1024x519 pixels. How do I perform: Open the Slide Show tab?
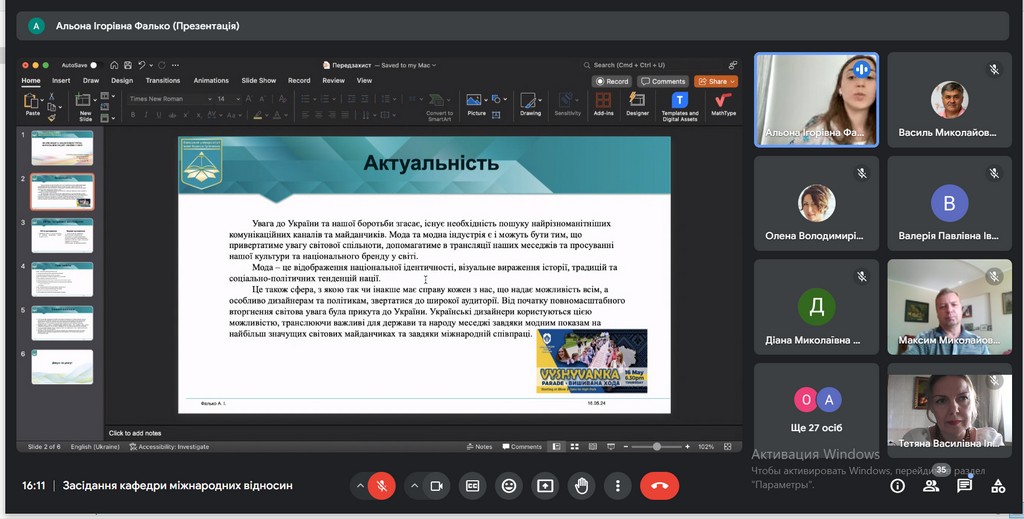click(258, 81)
